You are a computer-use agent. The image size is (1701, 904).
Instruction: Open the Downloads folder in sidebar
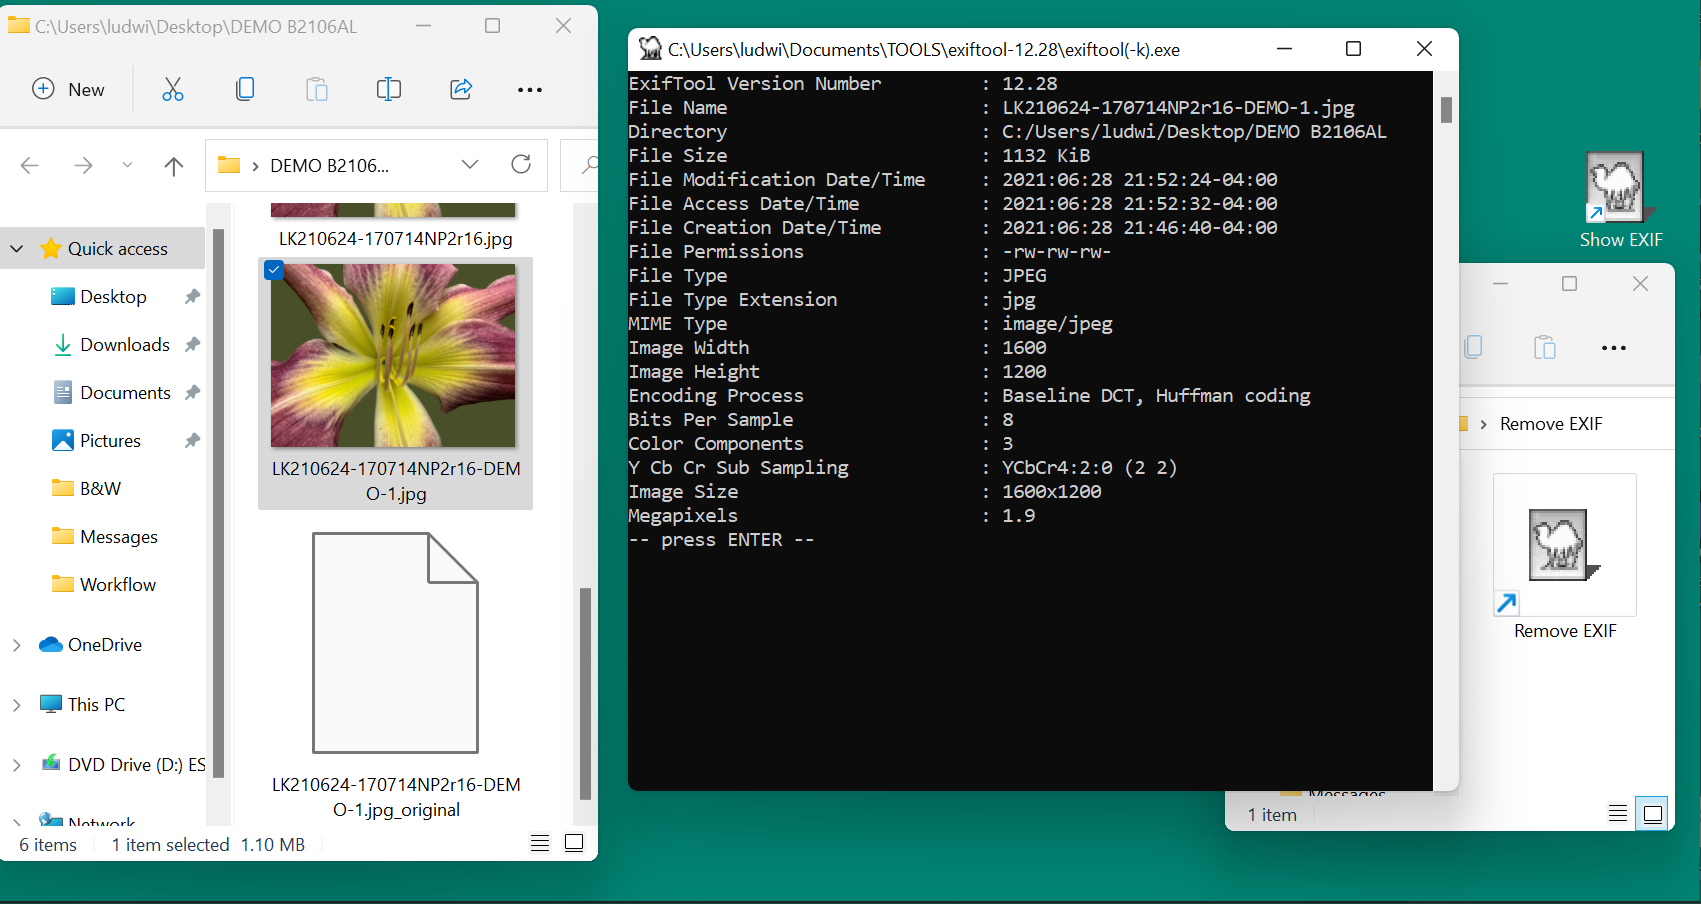click(124, 345)
